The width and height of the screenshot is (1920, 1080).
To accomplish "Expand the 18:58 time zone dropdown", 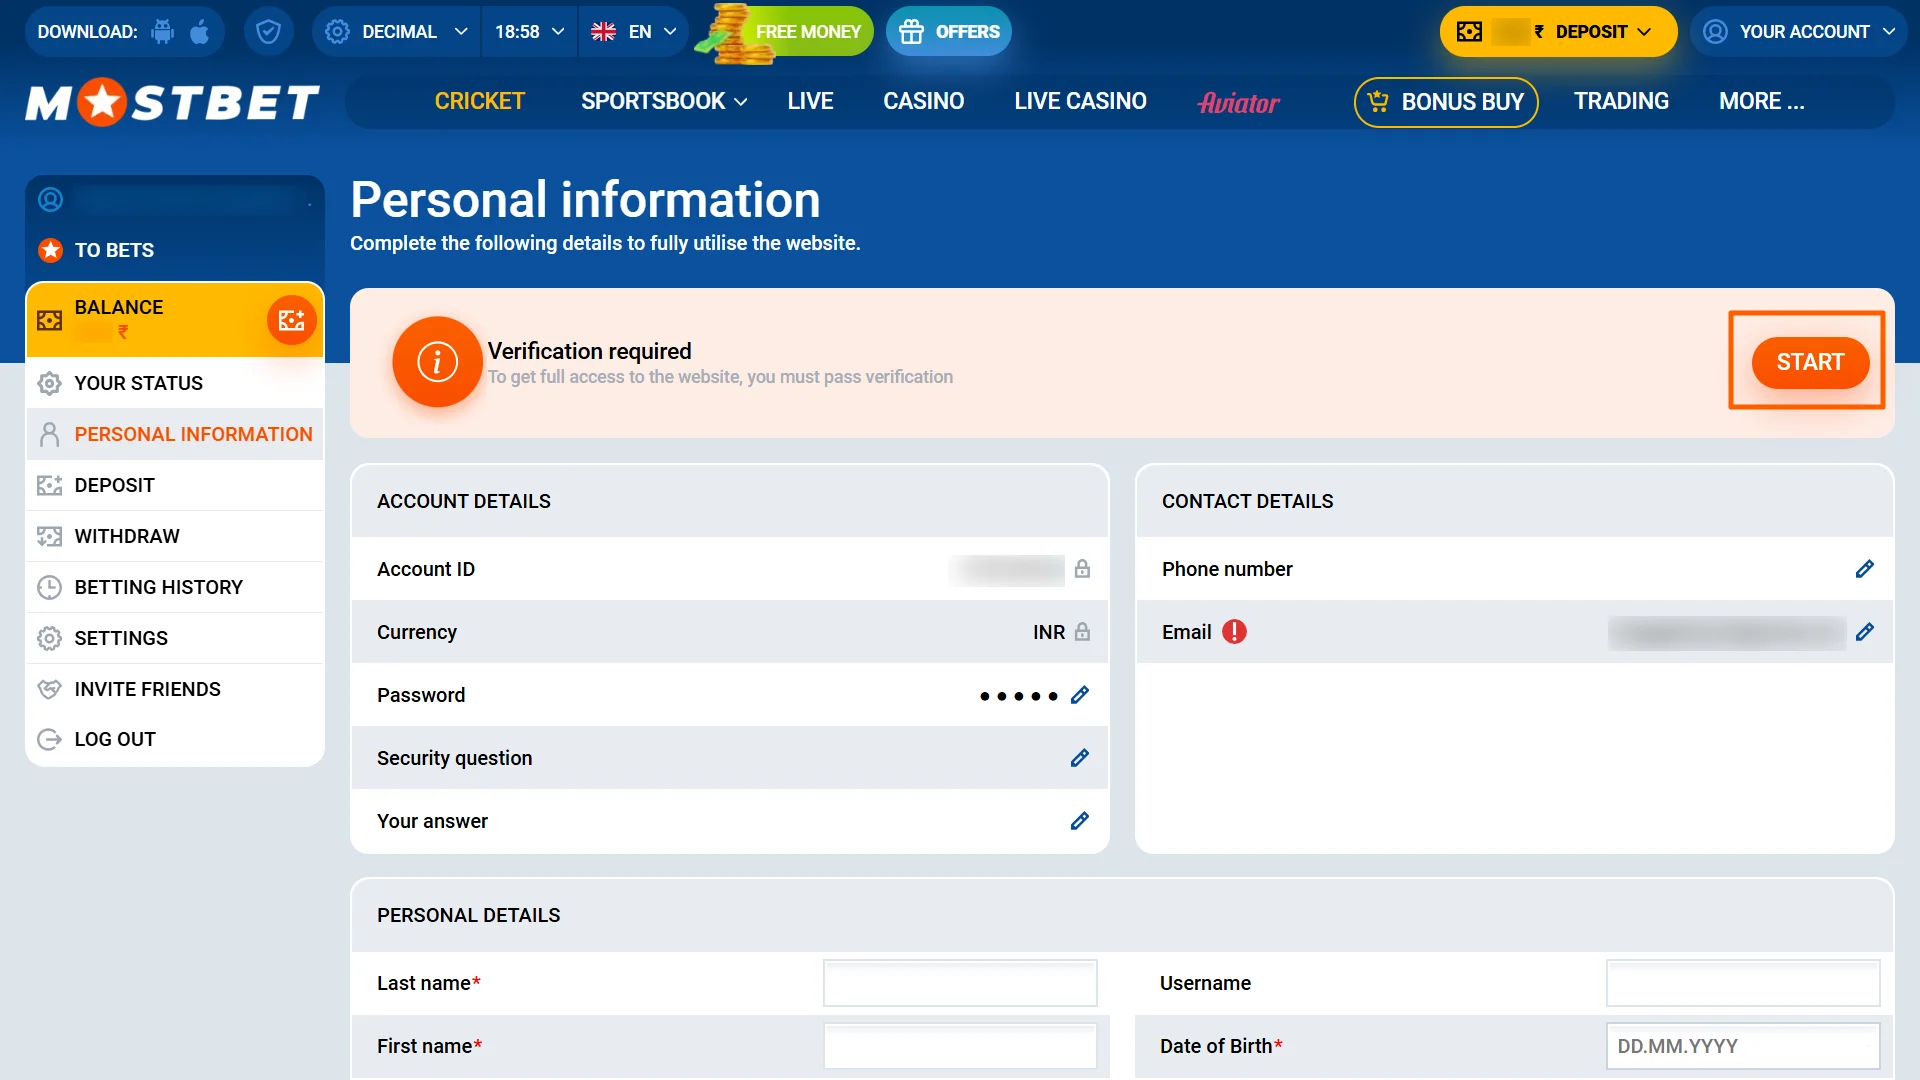I will click(530, 32).
